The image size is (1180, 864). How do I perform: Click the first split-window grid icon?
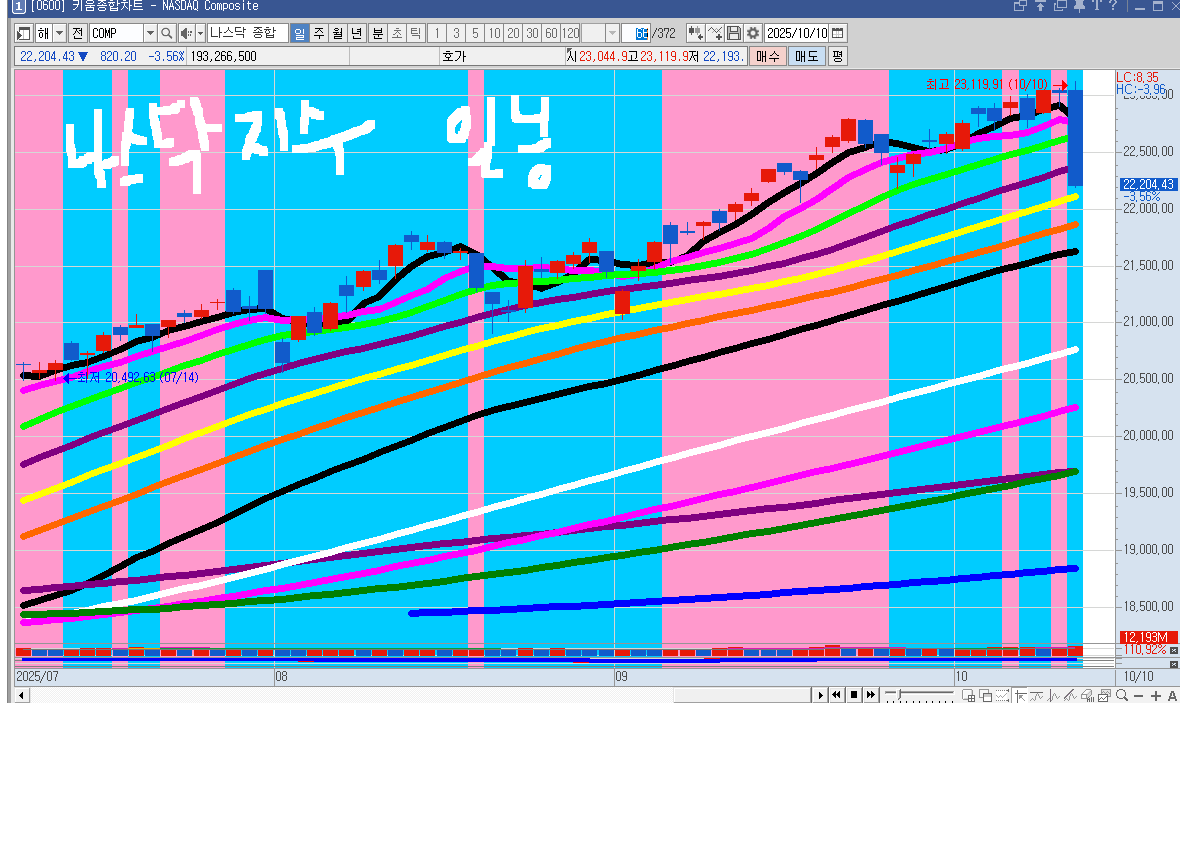point(969,695)
